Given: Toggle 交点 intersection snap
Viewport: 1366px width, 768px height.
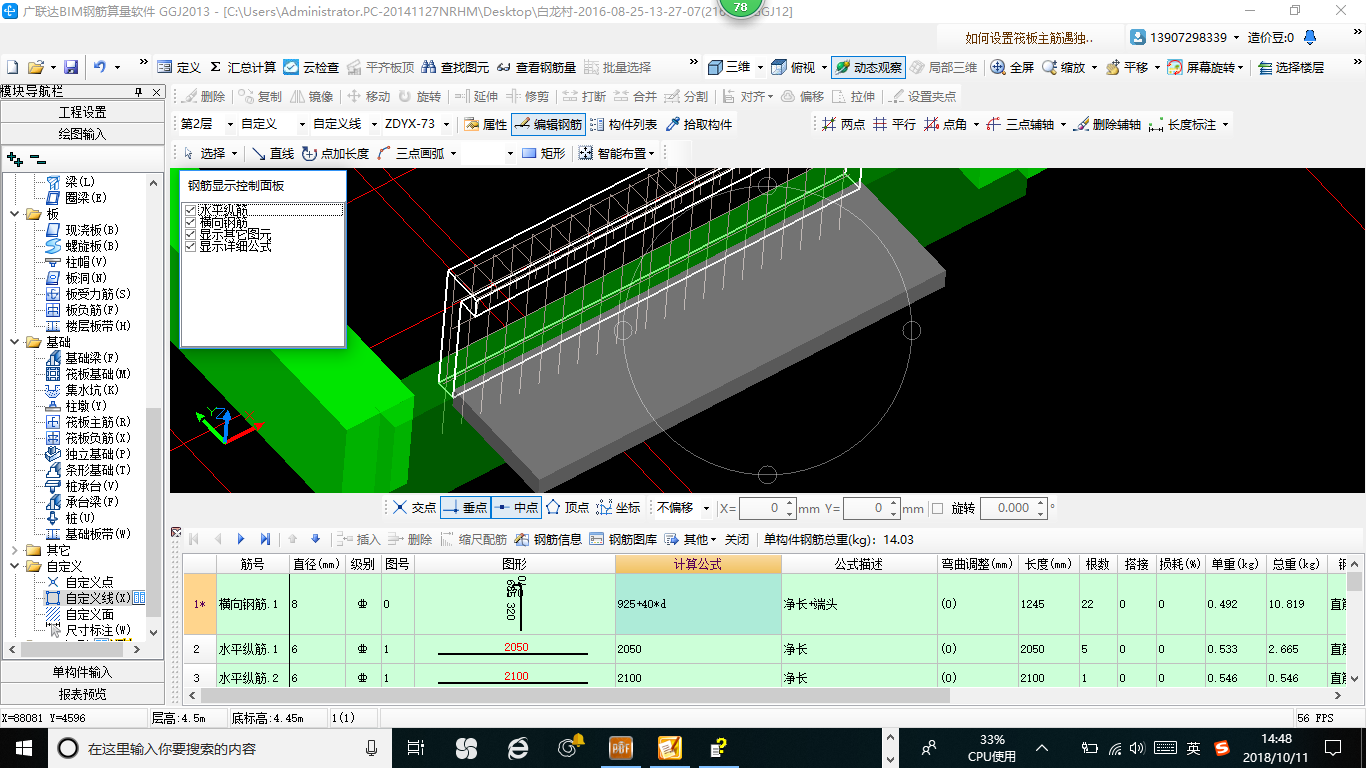Looking at the screenshot, I should pos(414,508).
